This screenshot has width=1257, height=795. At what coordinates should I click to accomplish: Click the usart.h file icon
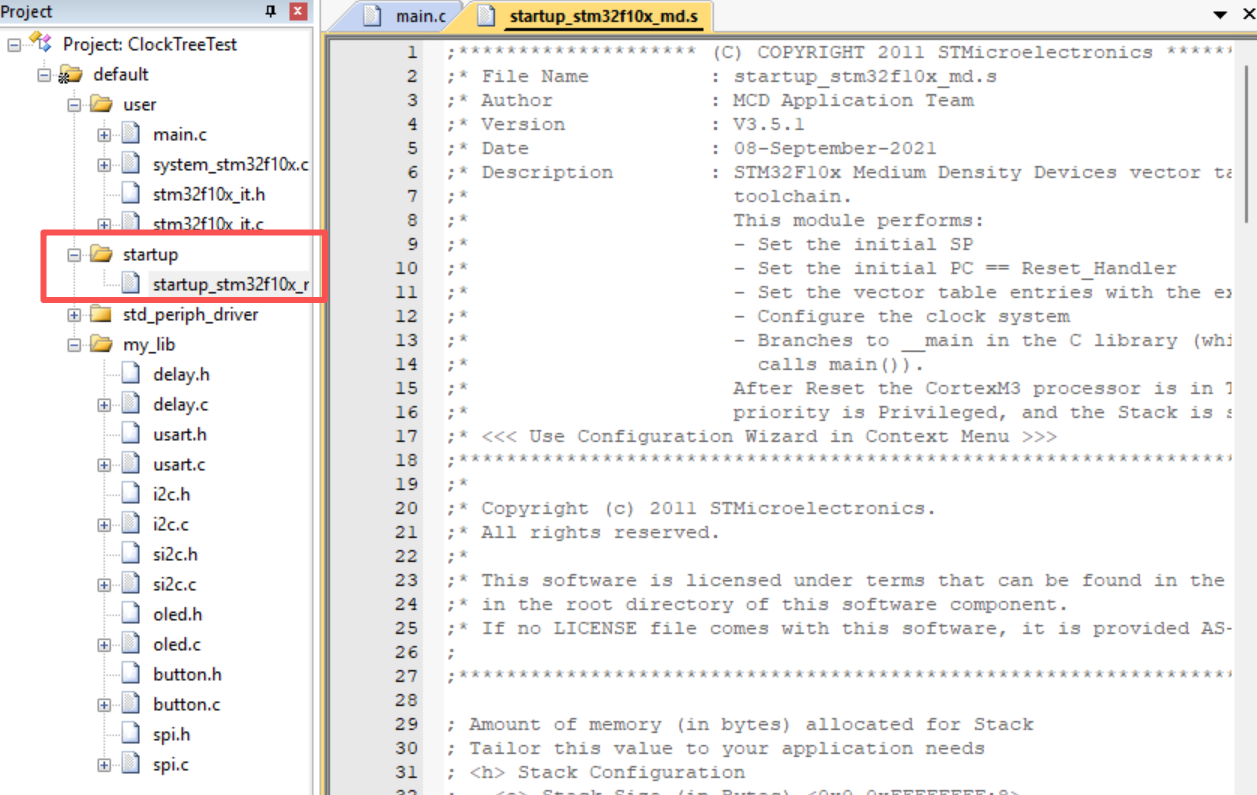(x=130, y=434)
